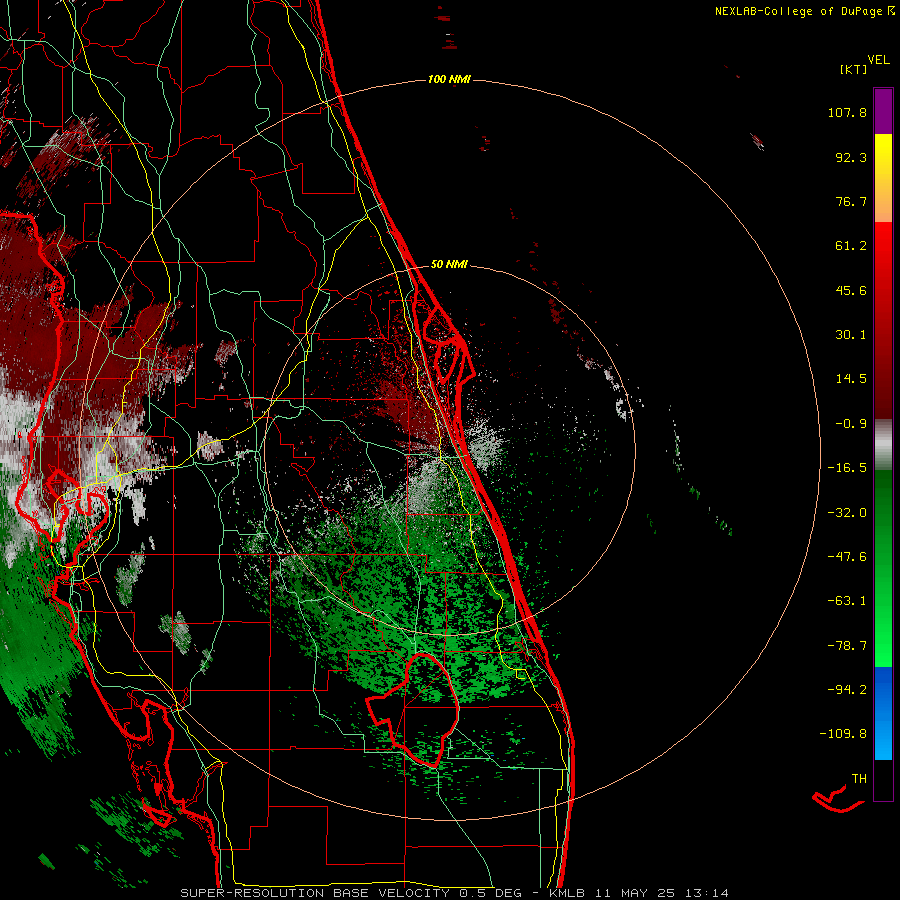Click the Super-Resolution Base Velocity caption
900x900 pixels.
455,893
